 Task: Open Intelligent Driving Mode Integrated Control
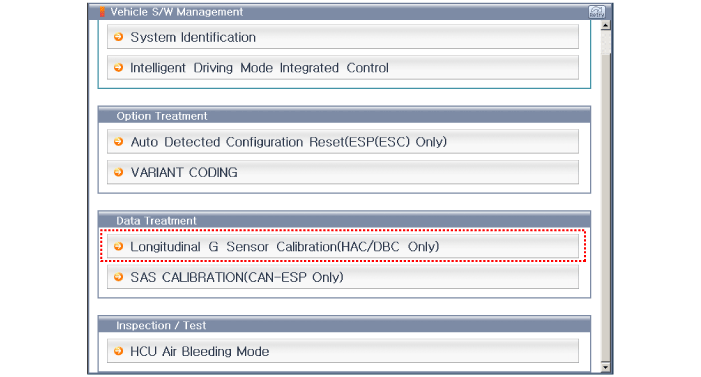pos(343,68)
